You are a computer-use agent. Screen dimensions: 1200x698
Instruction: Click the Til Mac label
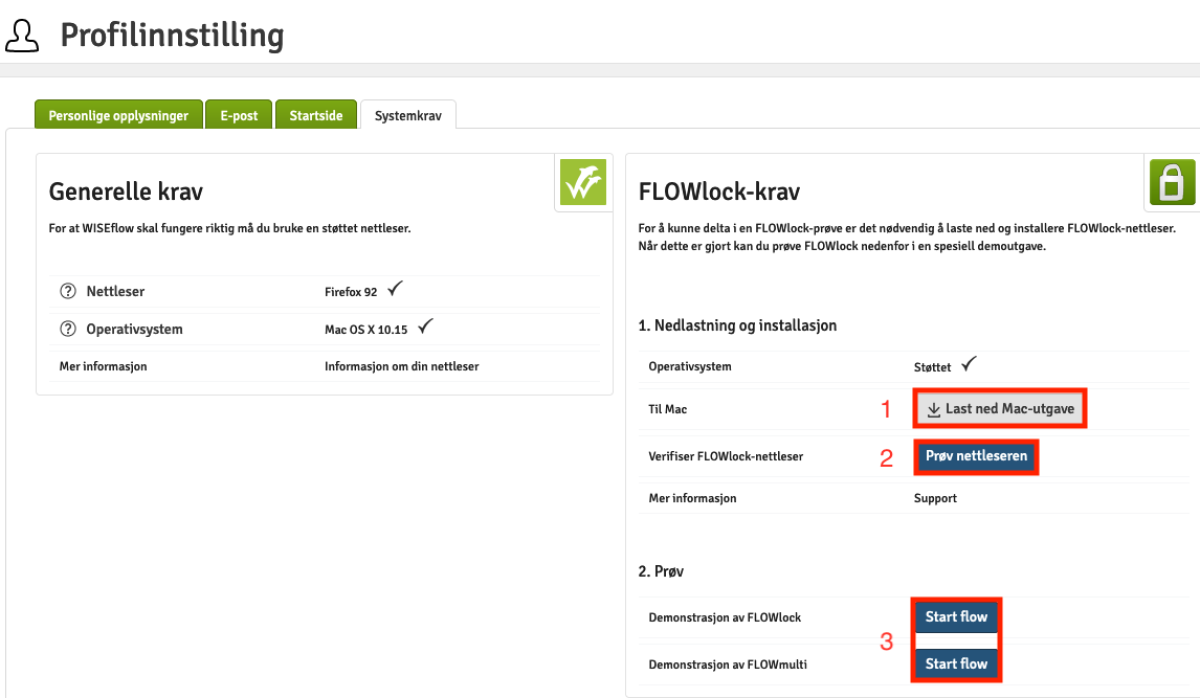(668, 409)
